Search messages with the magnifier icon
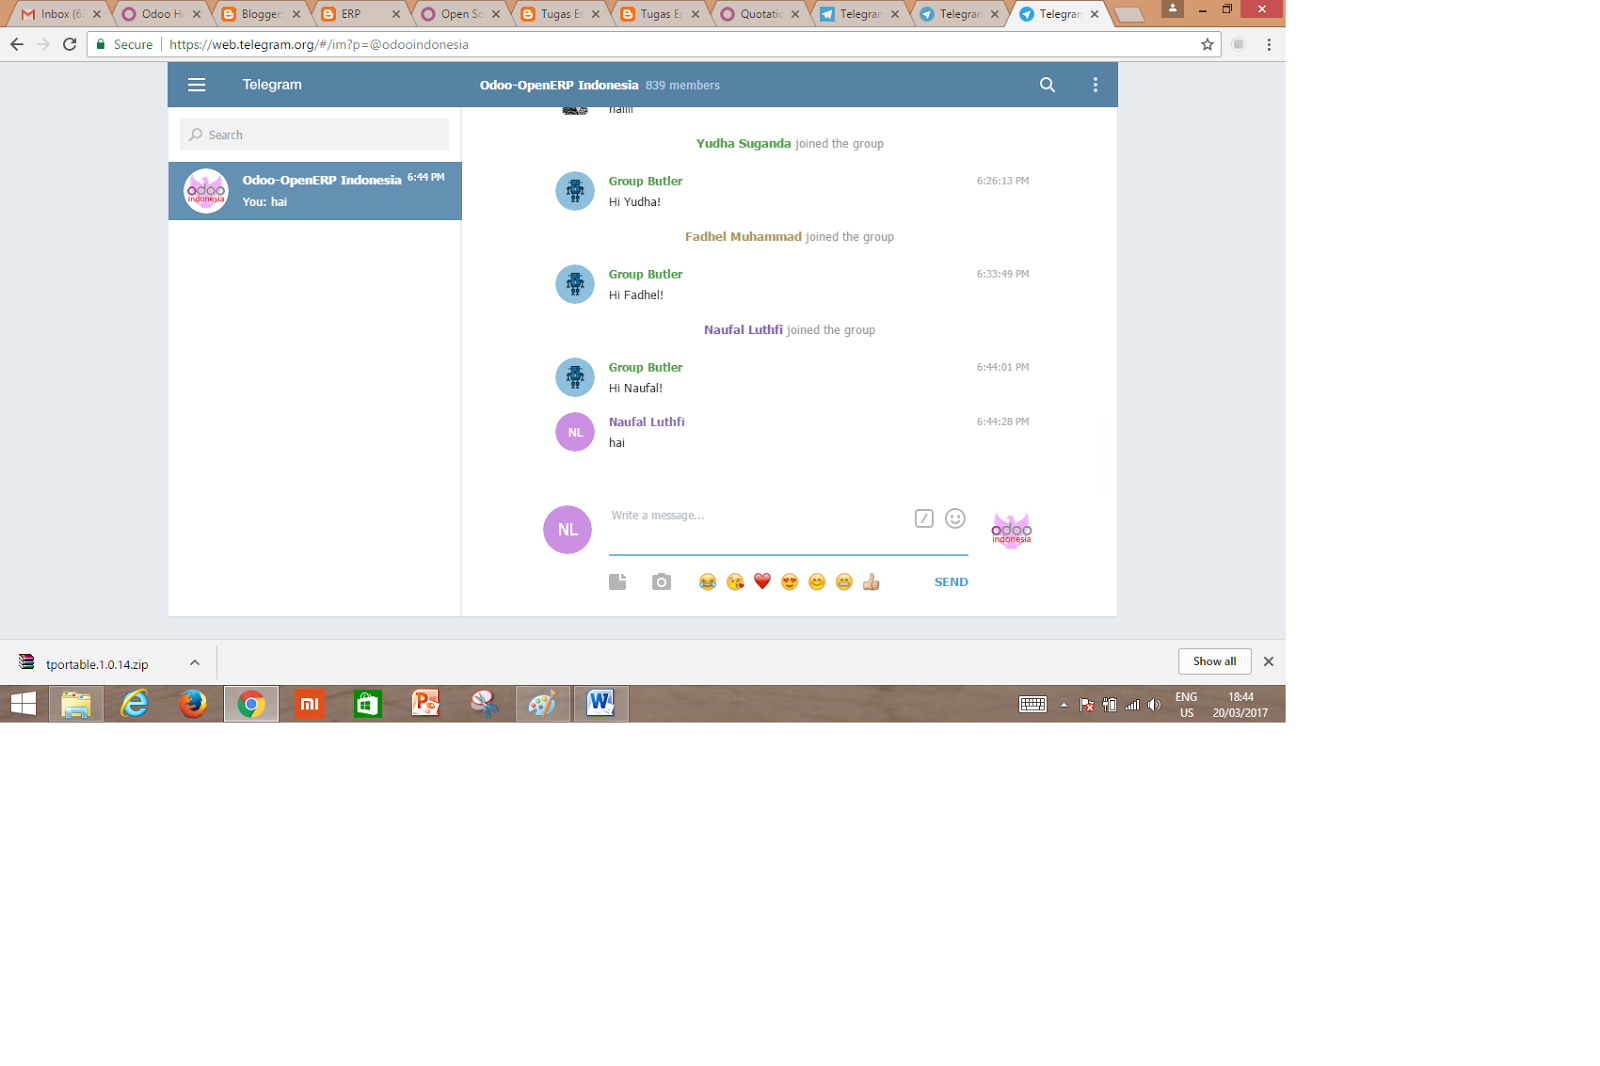 click(1047, 85)
